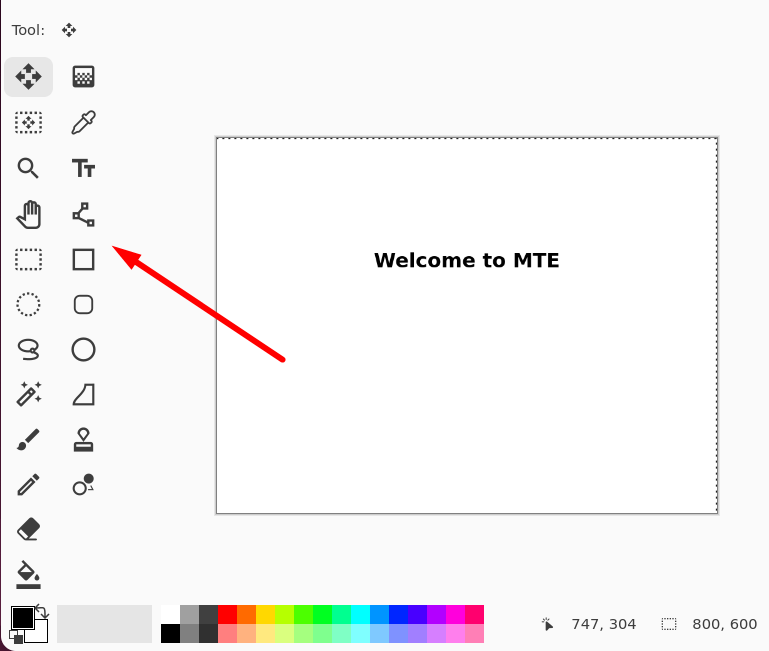This screenshot has height=651, width=769.
Task: Pick bright red from the palette
Action: 227,615
